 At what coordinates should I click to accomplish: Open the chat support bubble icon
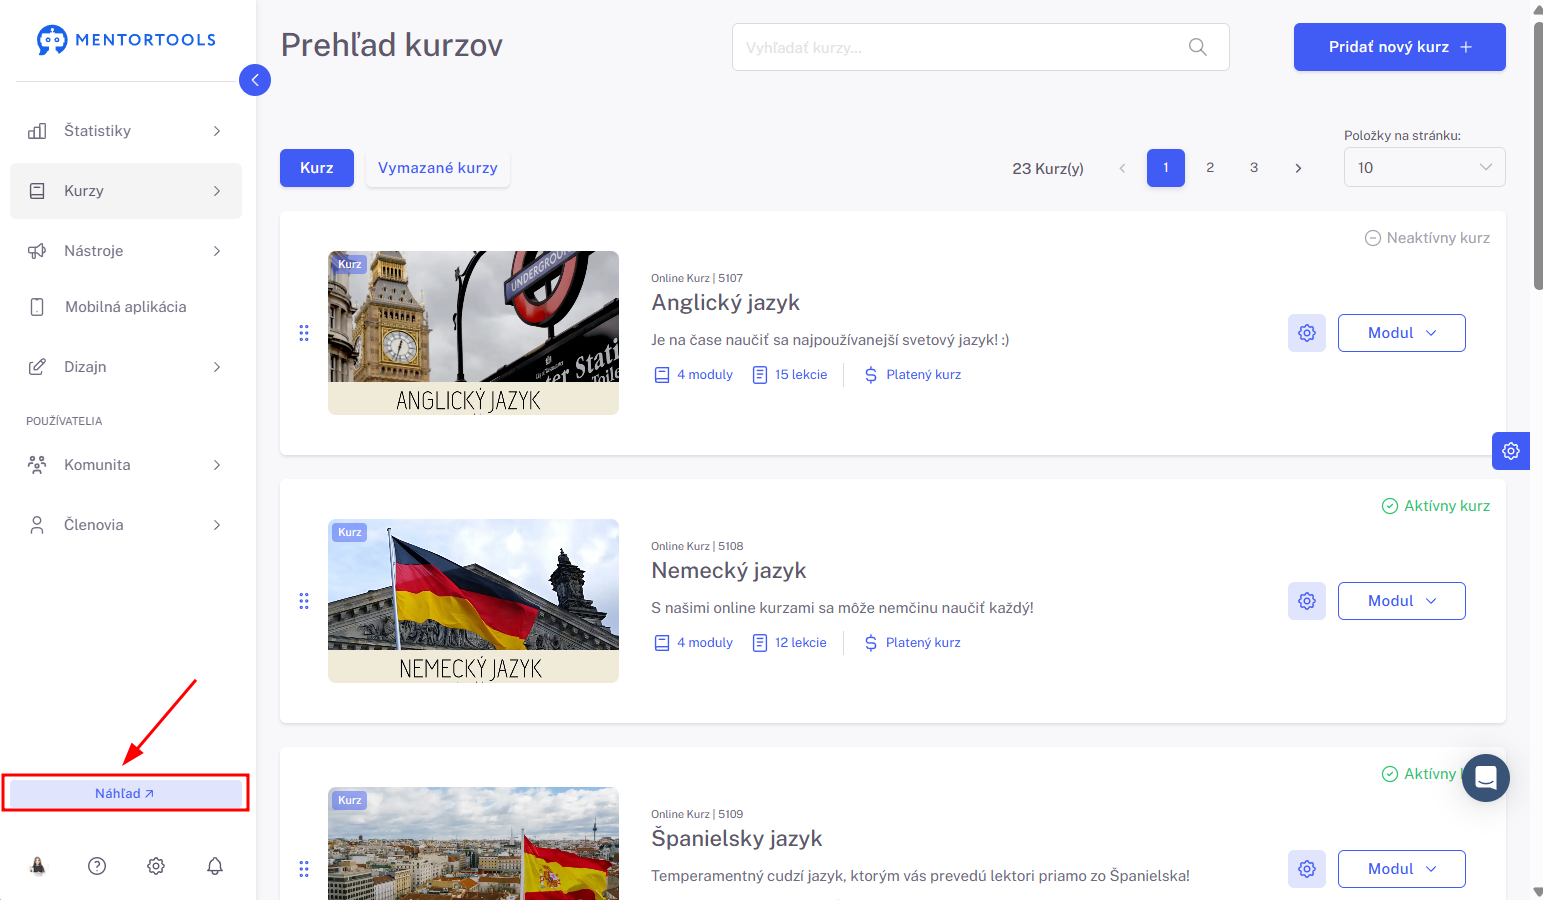(x=1486, y=778)
